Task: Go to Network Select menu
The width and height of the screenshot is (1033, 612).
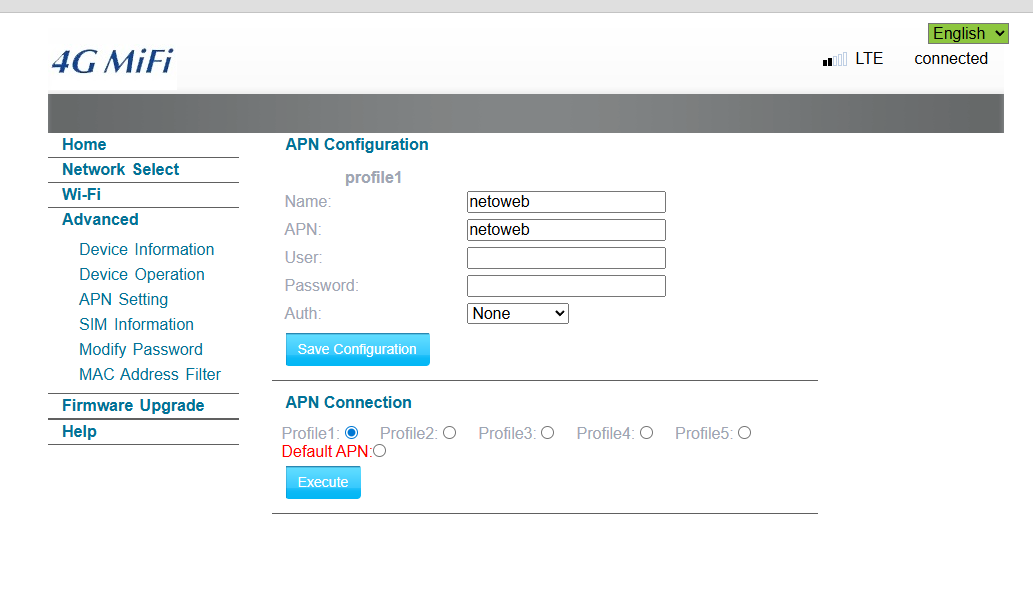Action: 120,170
